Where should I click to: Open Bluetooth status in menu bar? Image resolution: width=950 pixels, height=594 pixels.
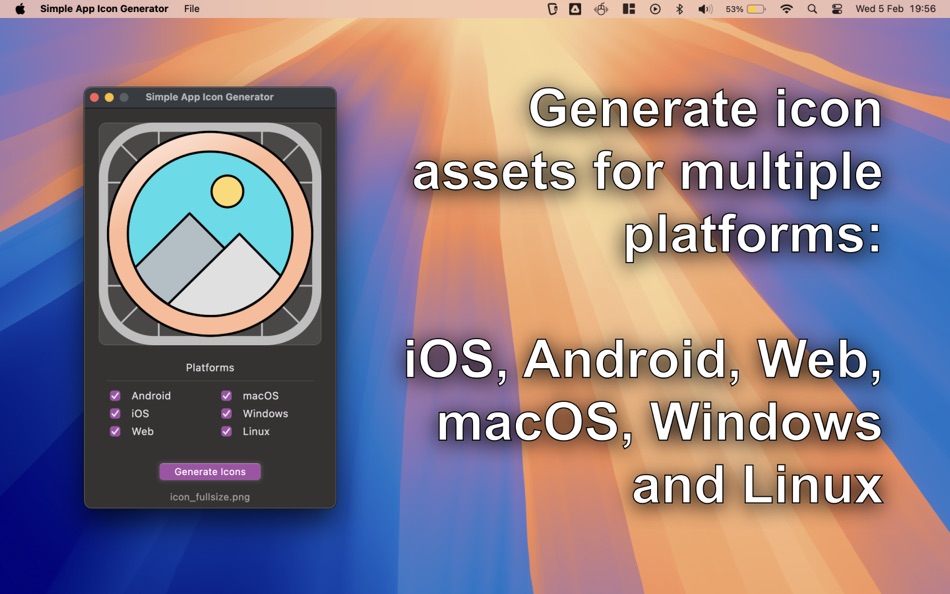[679, 8]
